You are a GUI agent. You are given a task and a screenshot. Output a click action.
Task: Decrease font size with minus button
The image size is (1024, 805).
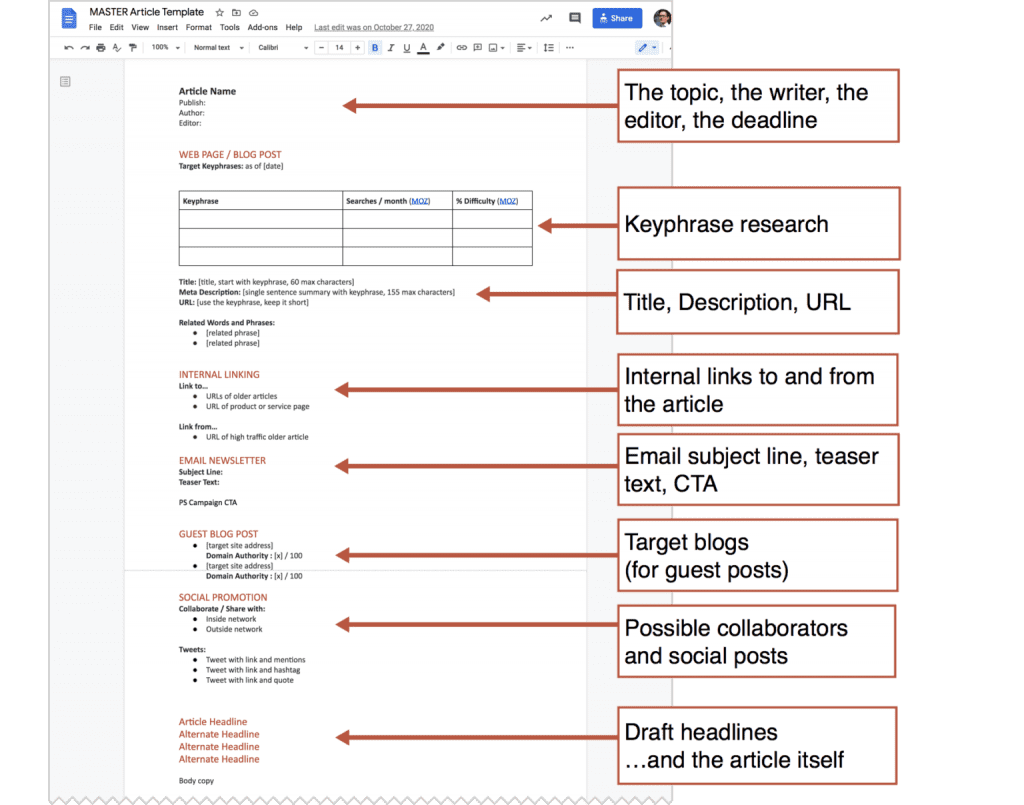point(321,48)
